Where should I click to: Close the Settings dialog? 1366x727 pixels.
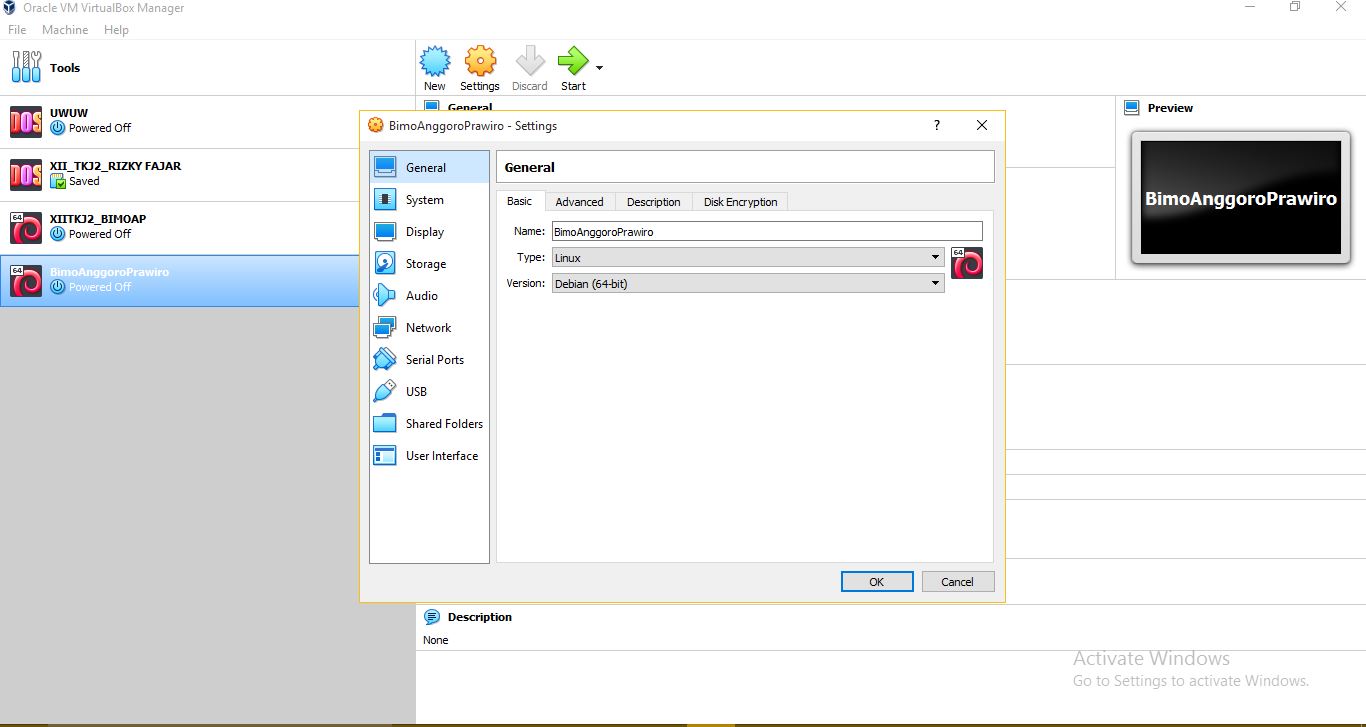point(982,125)
